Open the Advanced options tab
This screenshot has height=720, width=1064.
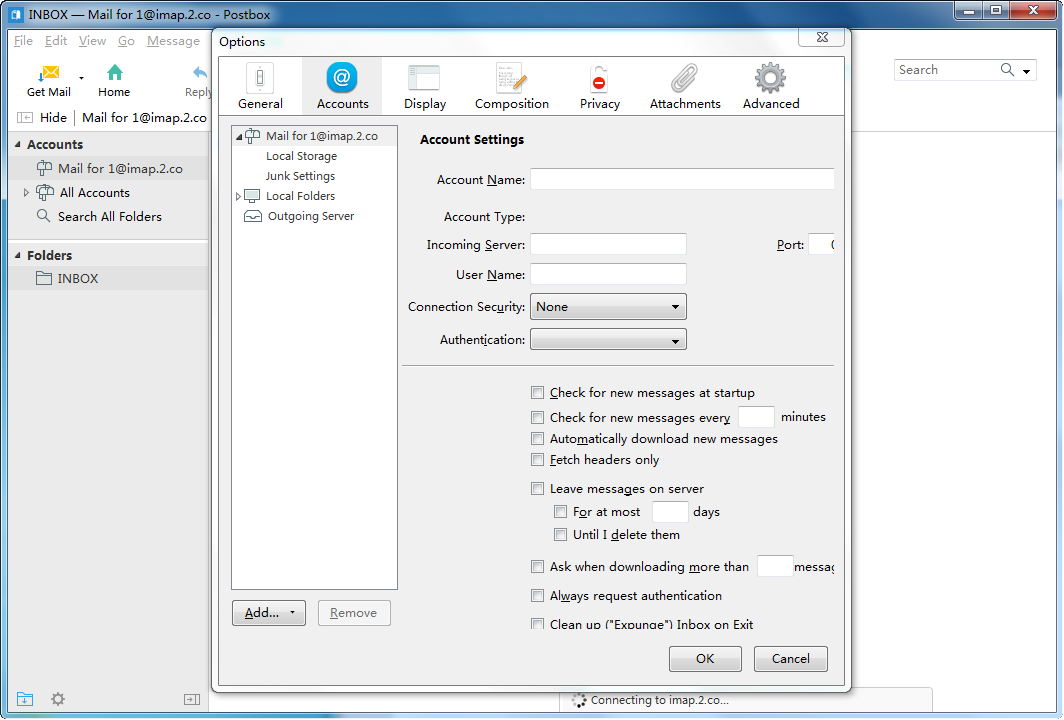pos(771,86)
